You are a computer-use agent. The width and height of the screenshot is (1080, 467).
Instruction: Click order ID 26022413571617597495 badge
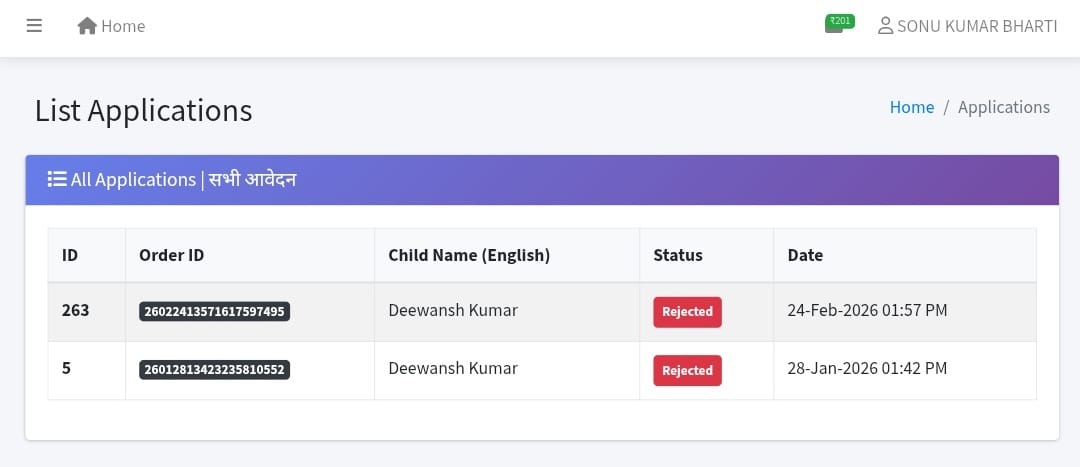pos(214,312)
